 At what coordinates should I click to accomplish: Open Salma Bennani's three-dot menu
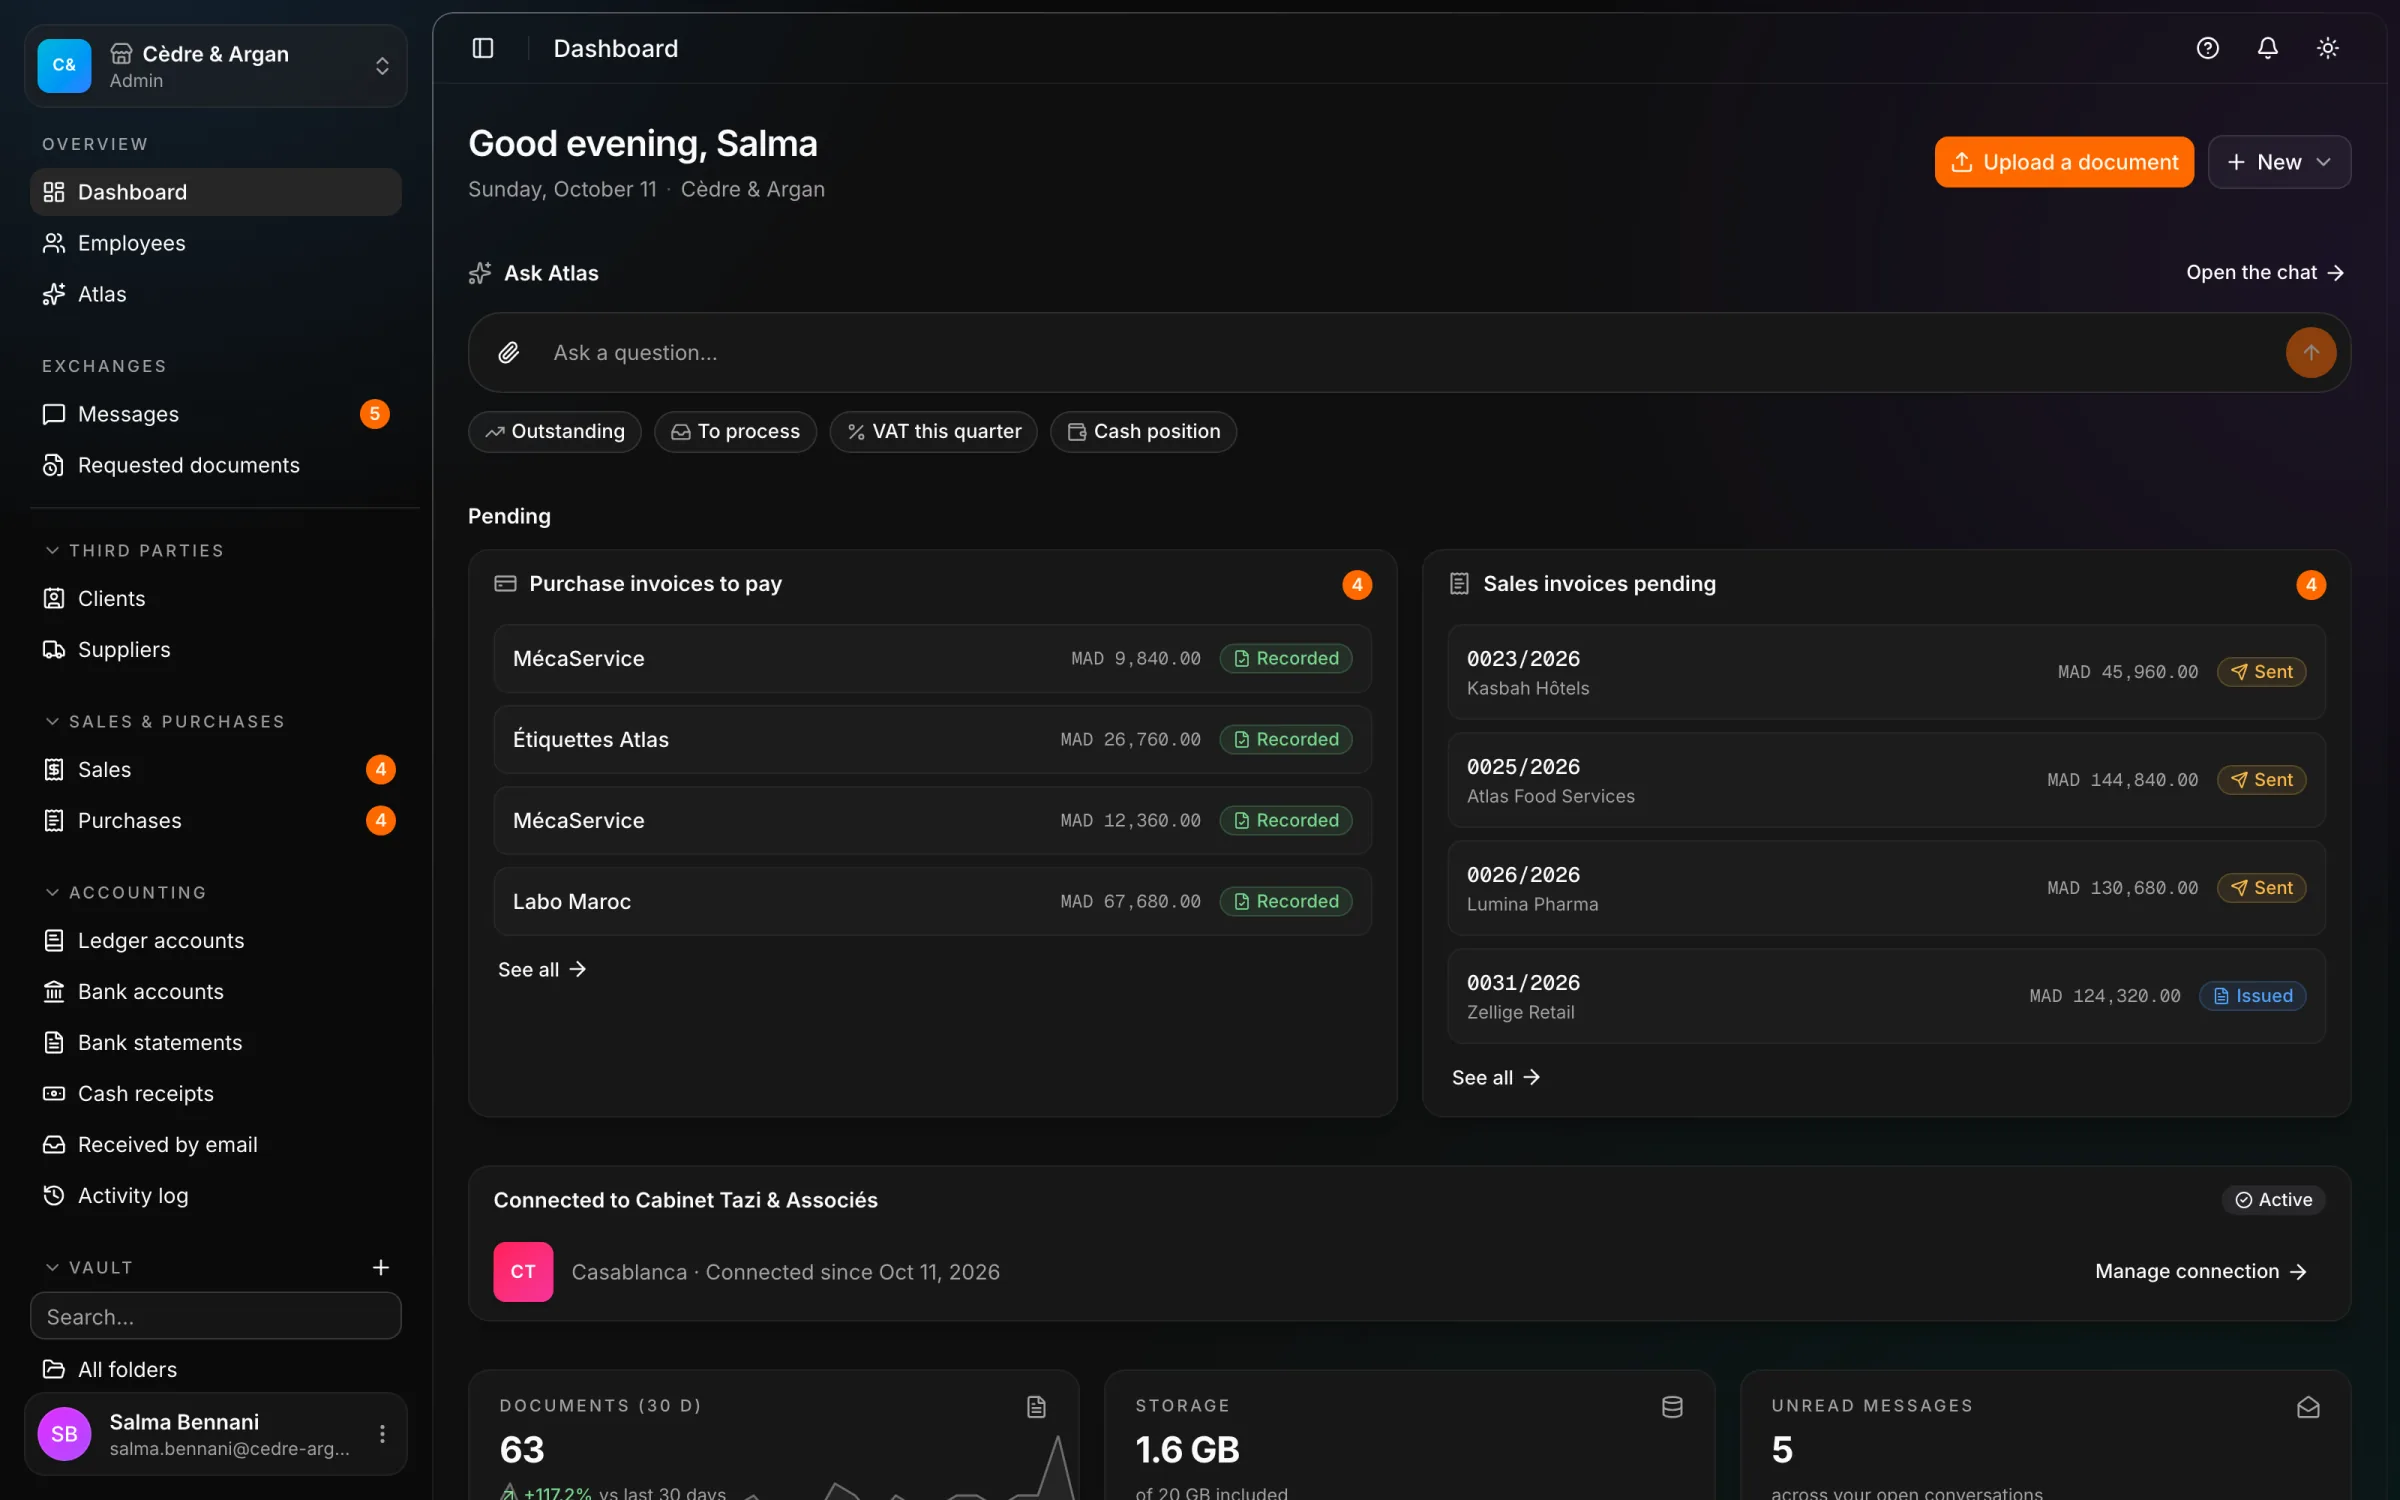point(382,1433)
